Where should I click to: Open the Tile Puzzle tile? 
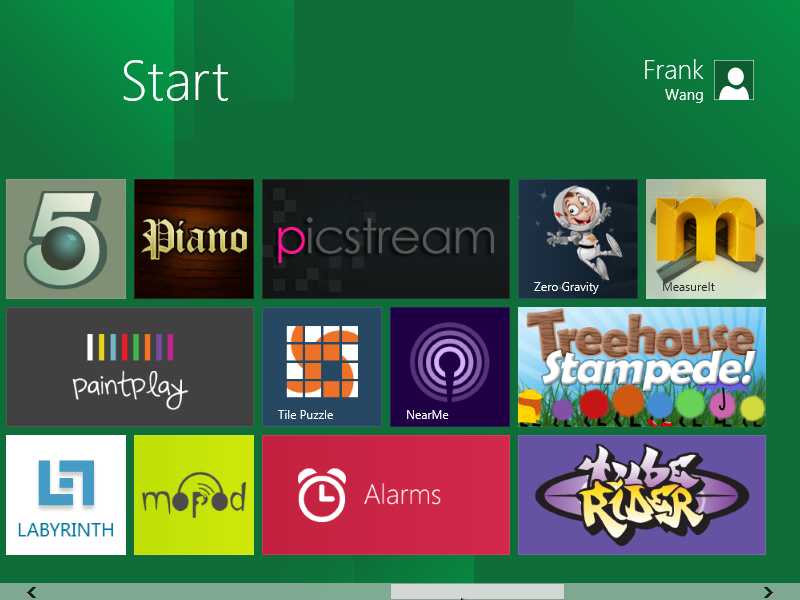pos(322,367)
